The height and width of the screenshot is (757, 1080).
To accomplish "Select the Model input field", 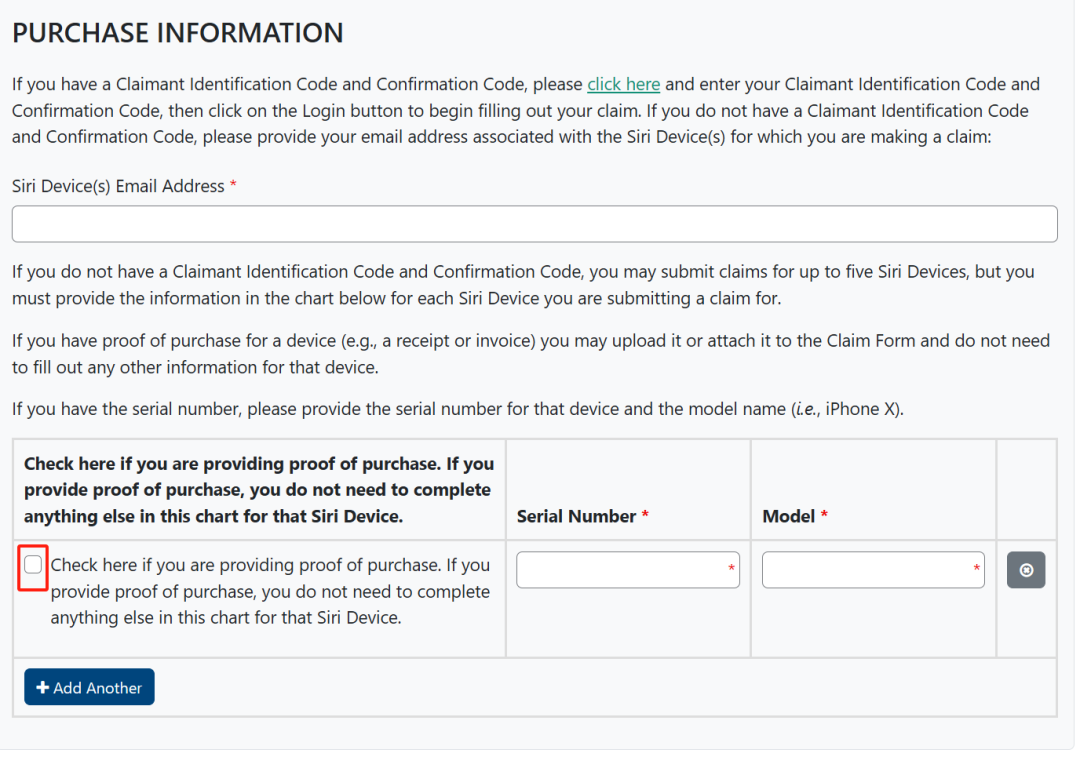I will 866,570.
